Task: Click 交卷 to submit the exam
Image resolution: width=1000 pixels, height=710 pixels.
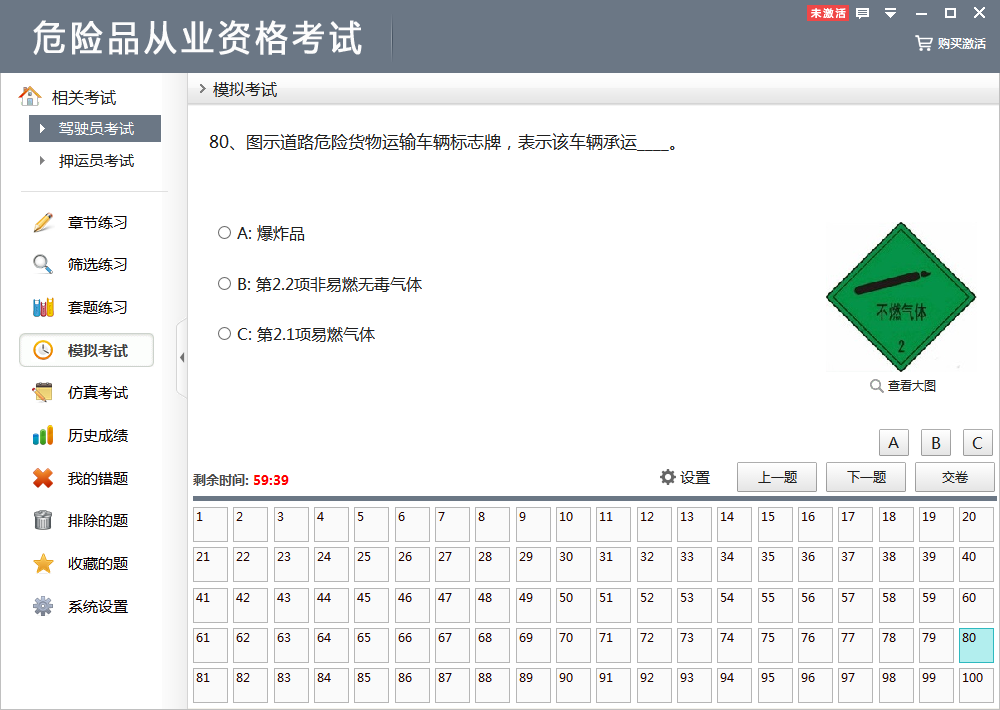Action: click(x=954, y=477)
